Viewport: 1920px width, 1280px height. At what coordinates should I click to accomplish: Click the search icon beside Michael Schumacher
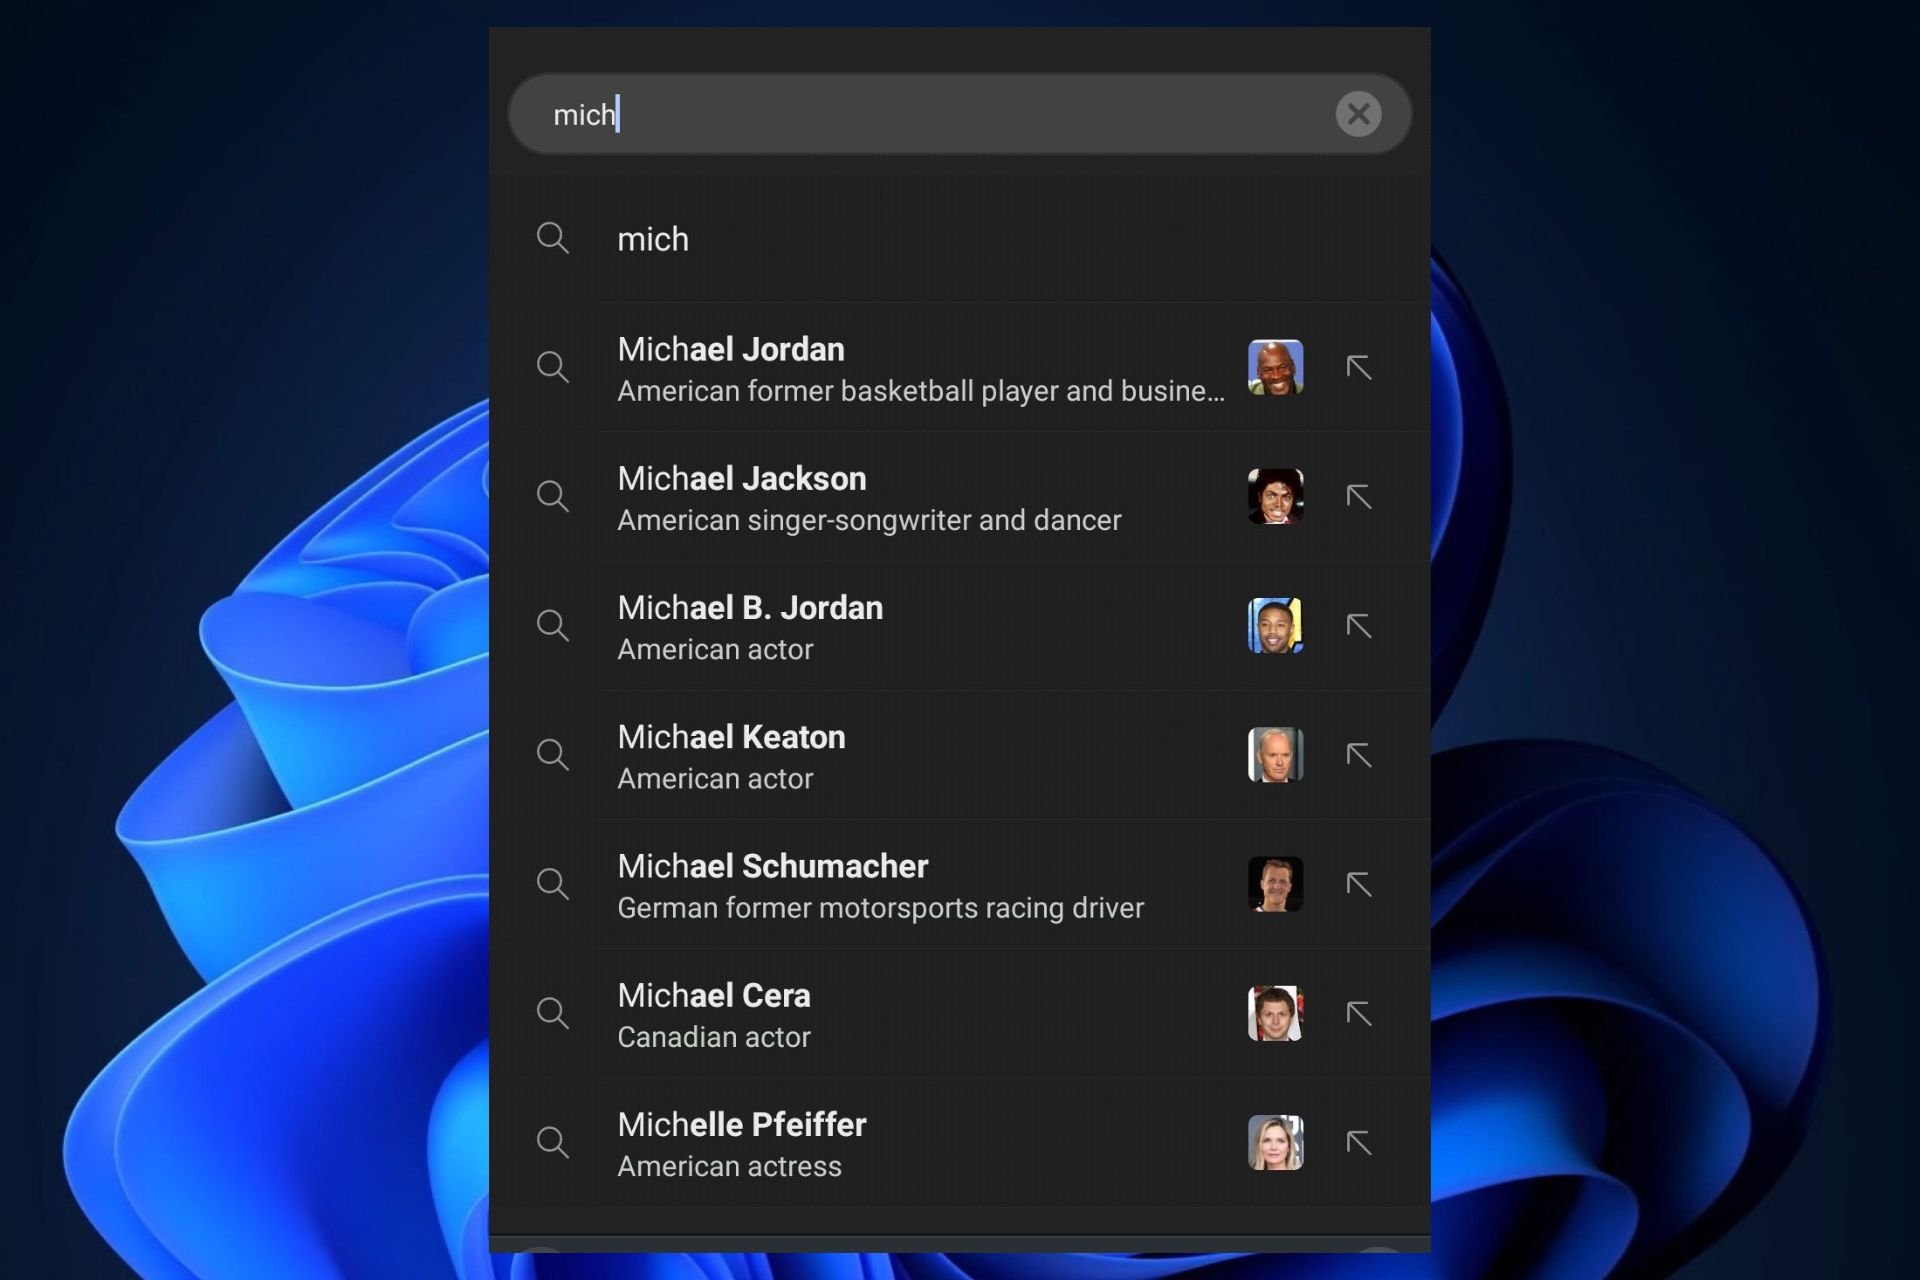tap(553, 883)
